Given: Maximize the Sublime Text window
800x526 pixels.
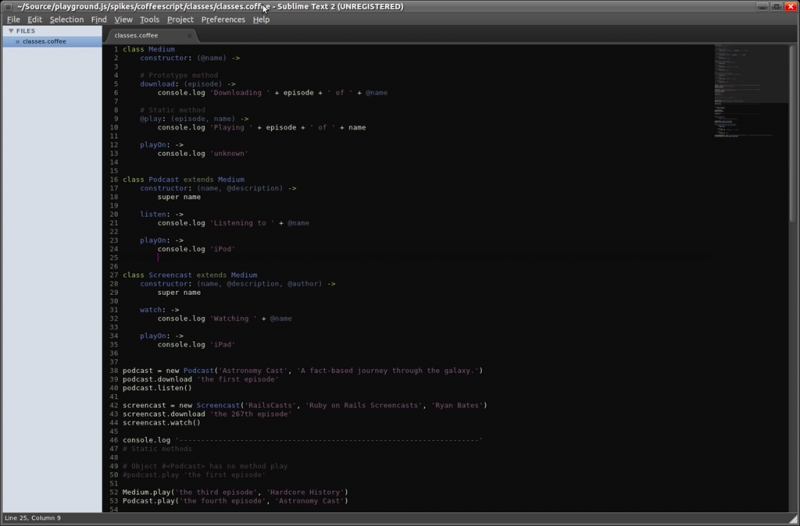Looking at the screenshot, I should [x=777, y=6].
